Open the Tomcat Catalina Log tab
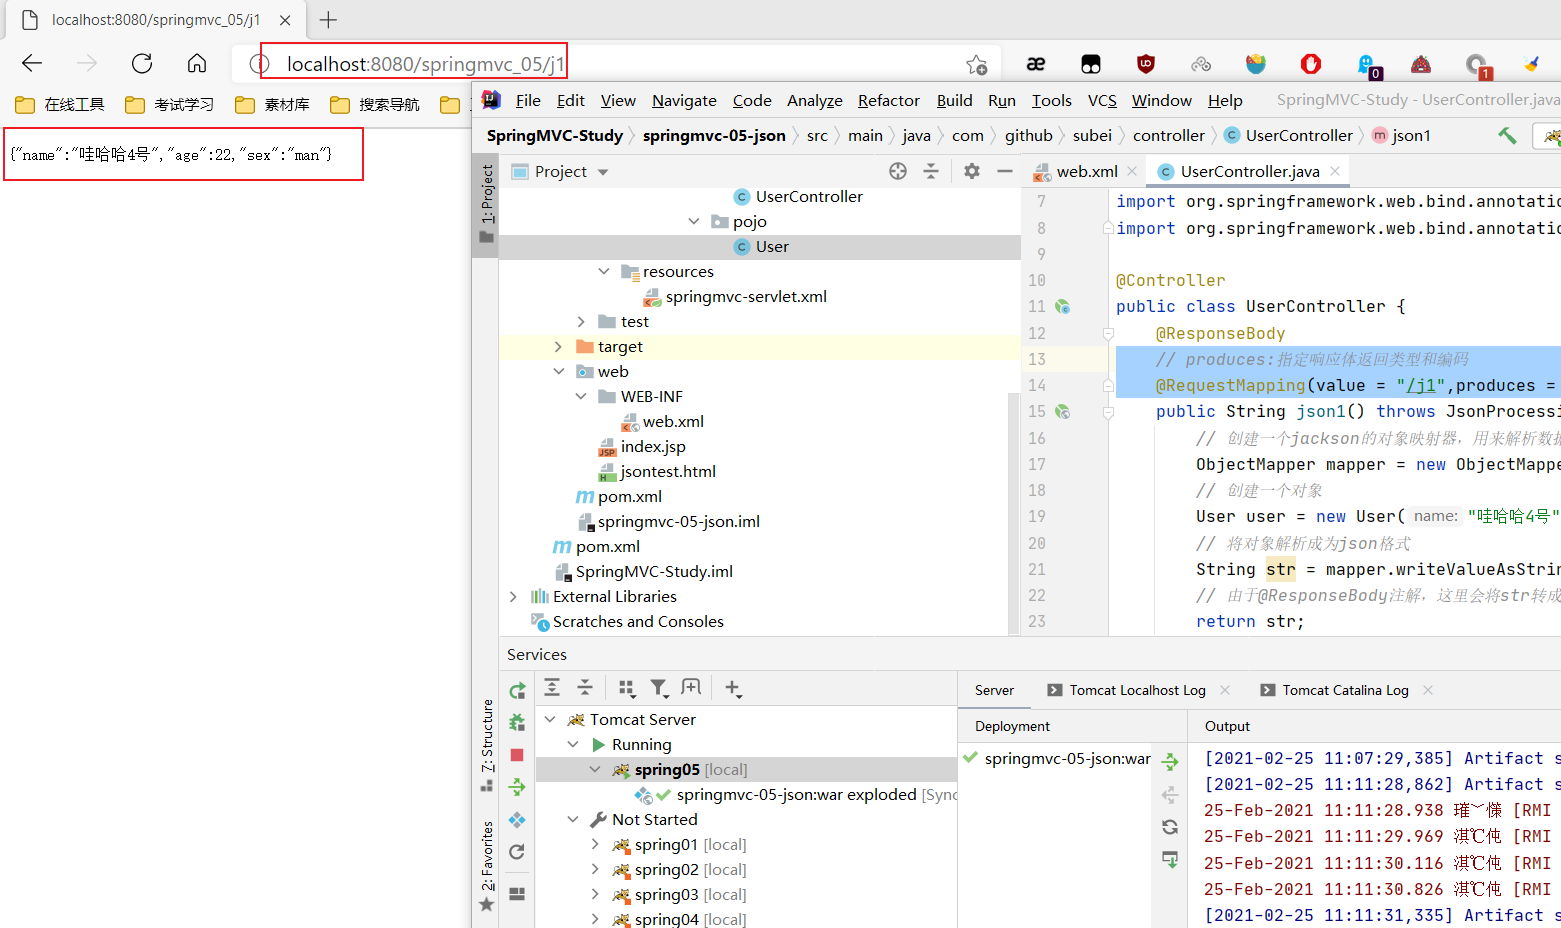This screenshot has width=1561, height=928. pos(1344,690)
